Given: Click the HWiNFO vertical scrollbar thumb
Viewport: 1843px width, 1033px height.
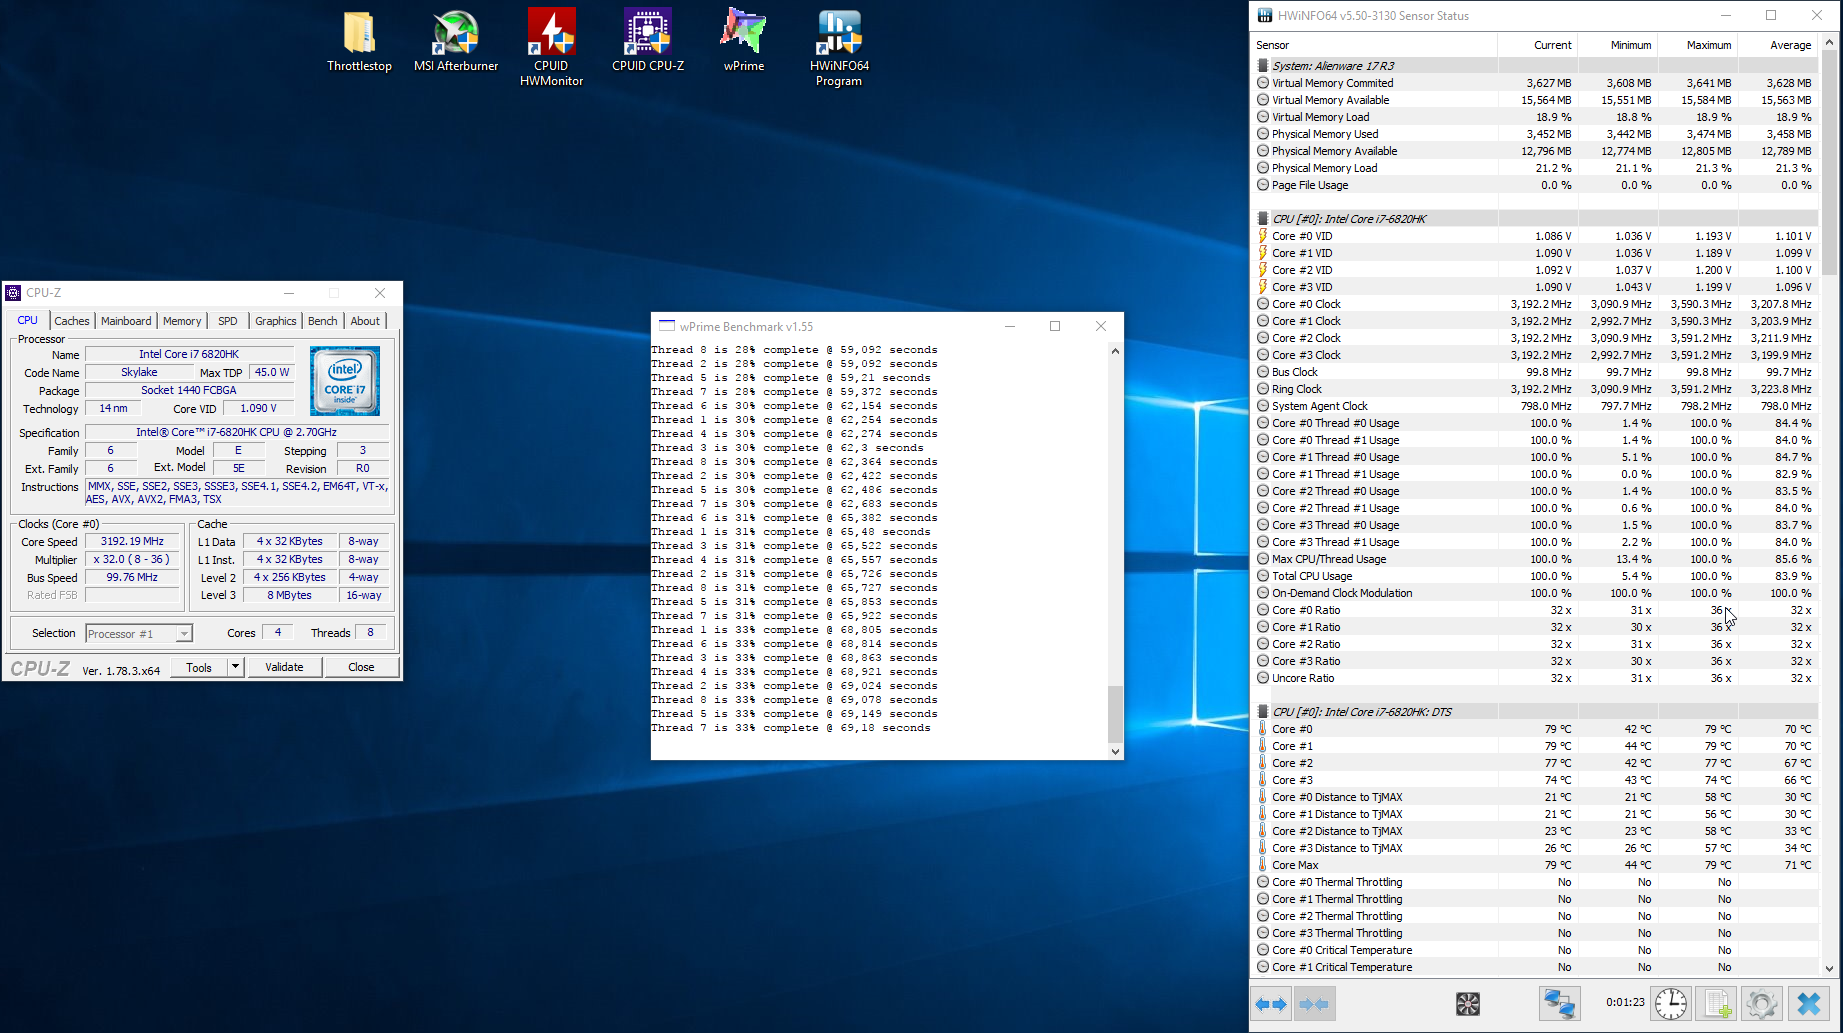Looking at the screenshot, I should pos(1830,162).
